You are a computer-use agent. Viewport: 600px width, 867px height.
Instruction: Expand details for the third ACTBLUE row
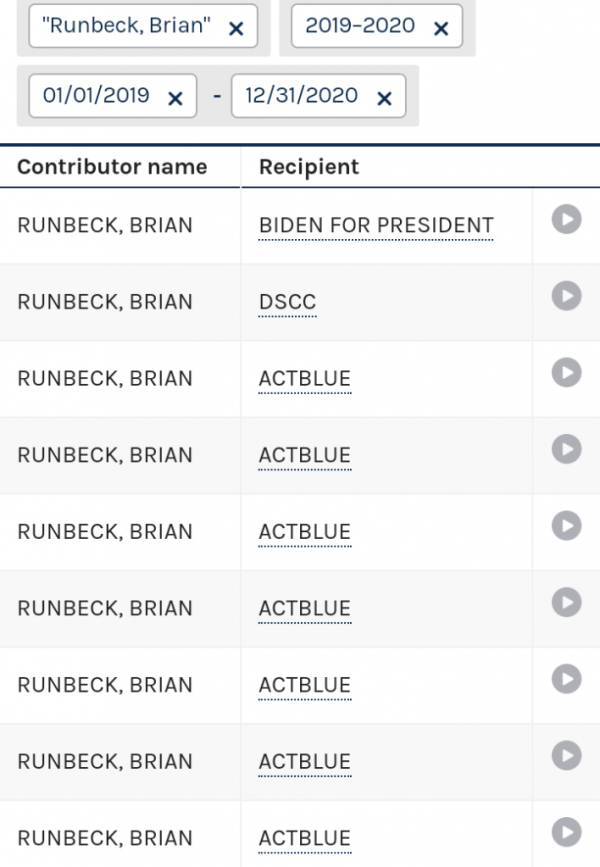[567, 526]
